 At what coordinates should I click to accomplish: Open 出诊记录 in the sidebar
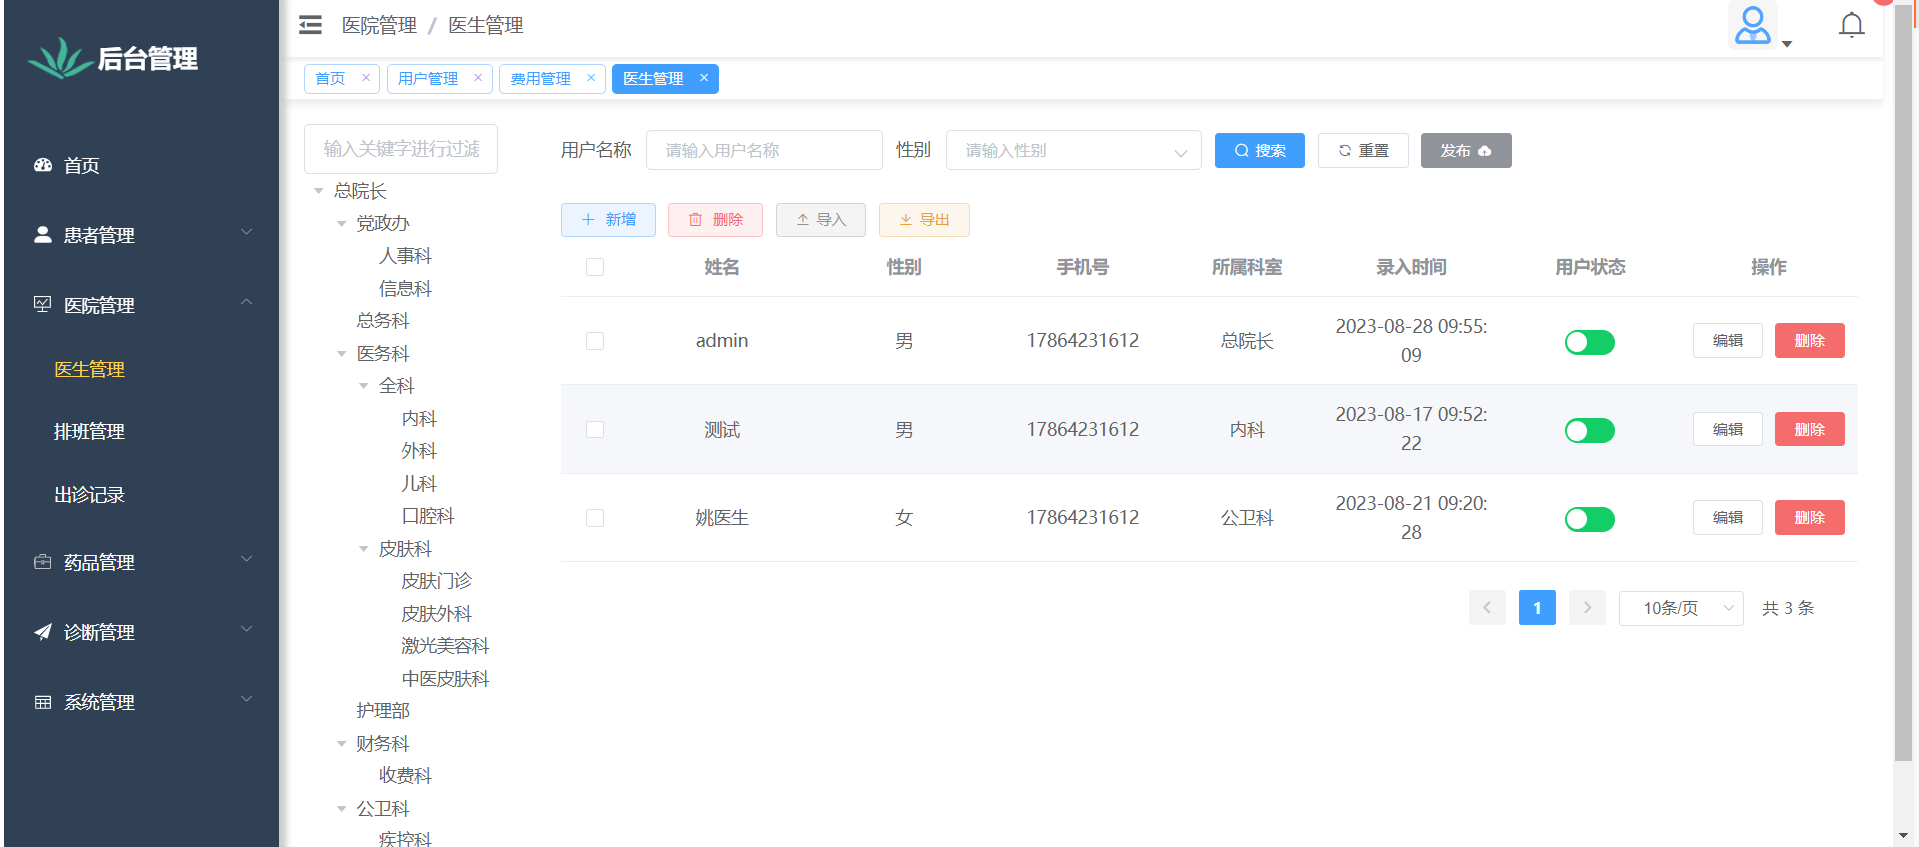(x=89, y=494)
